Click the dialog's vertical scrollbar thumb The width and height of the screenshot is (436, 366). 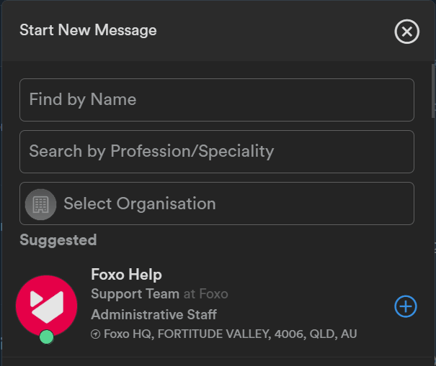[x=433, y=90]
